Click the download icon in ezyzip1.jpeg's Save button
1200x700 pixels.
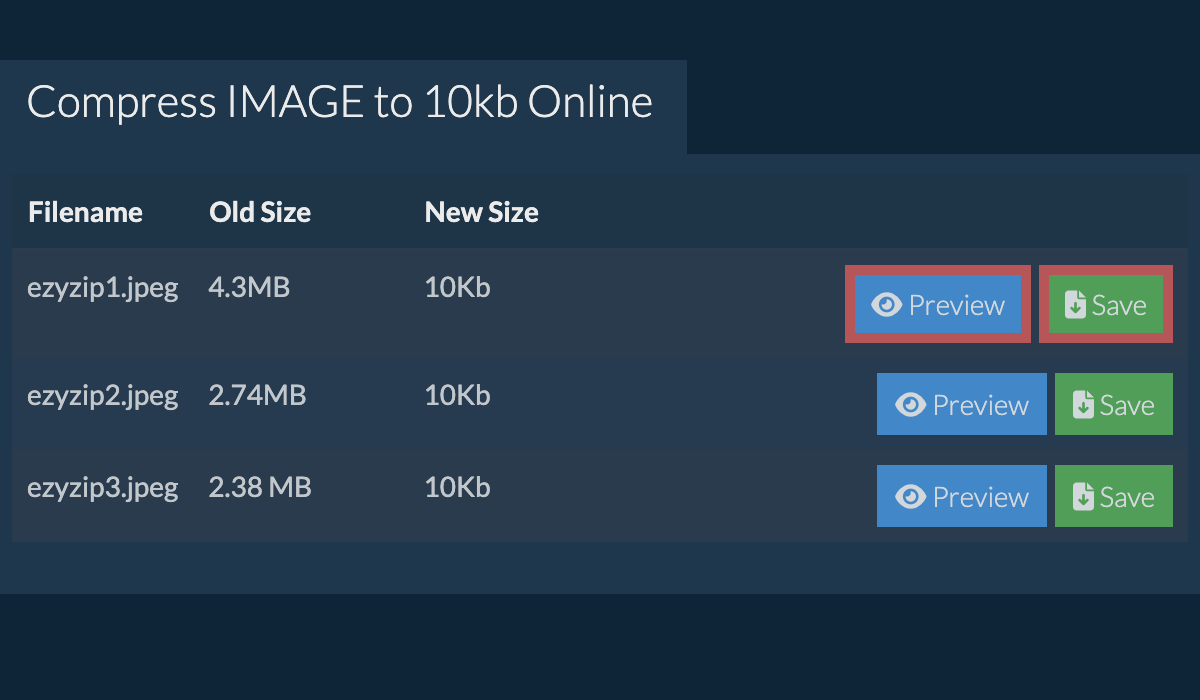click(x=1075, y=305)
